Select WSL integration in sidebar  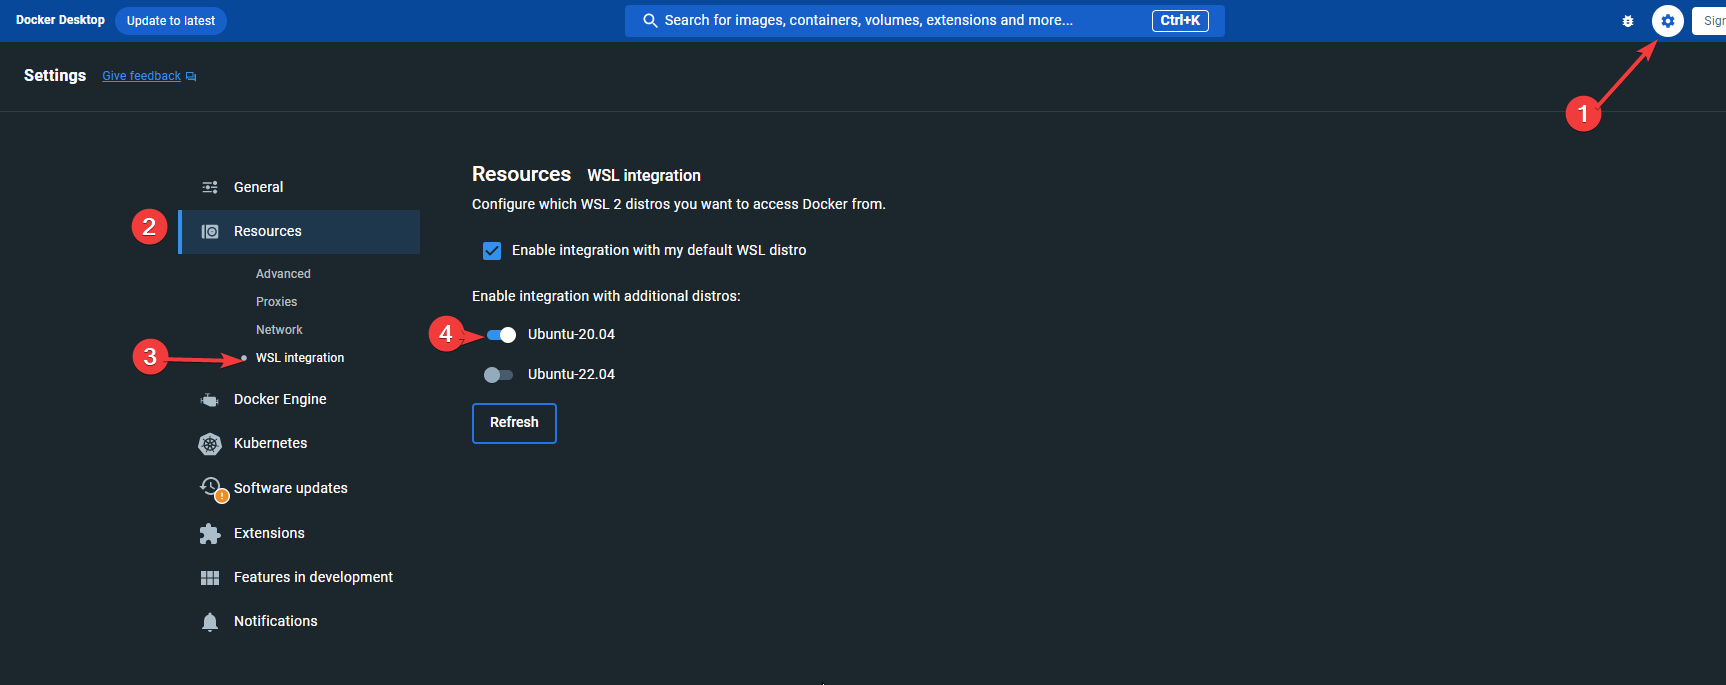(300, 358)
